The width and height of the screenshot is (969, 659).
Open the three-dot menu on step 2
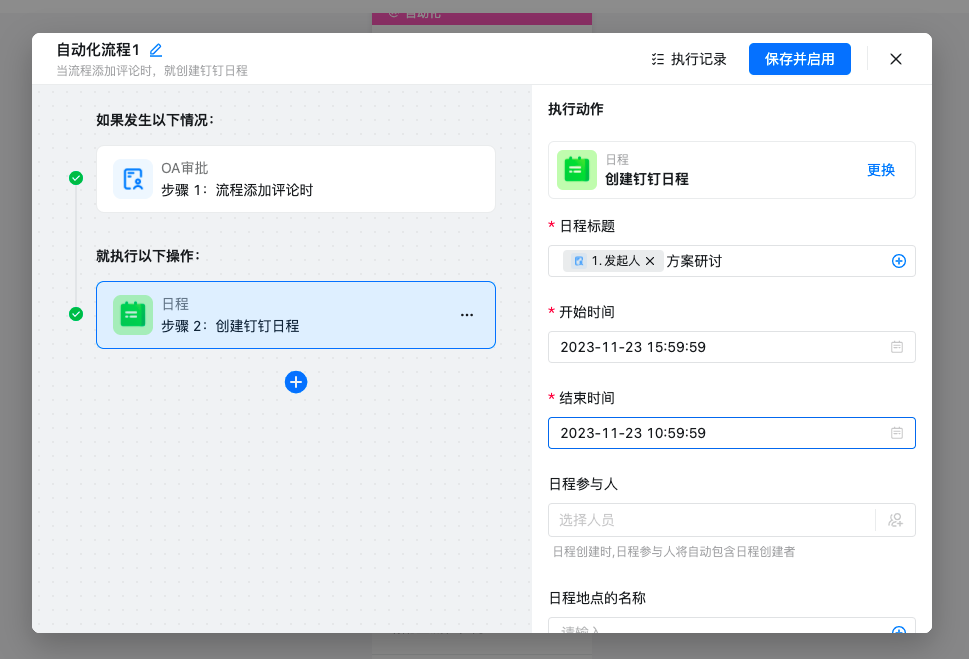coord(467,315)
